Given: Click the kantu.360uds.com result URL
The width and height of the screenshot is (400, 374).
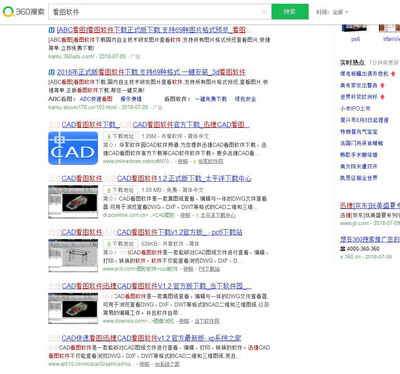Looking at the screenshot, I should pos(71,56).
